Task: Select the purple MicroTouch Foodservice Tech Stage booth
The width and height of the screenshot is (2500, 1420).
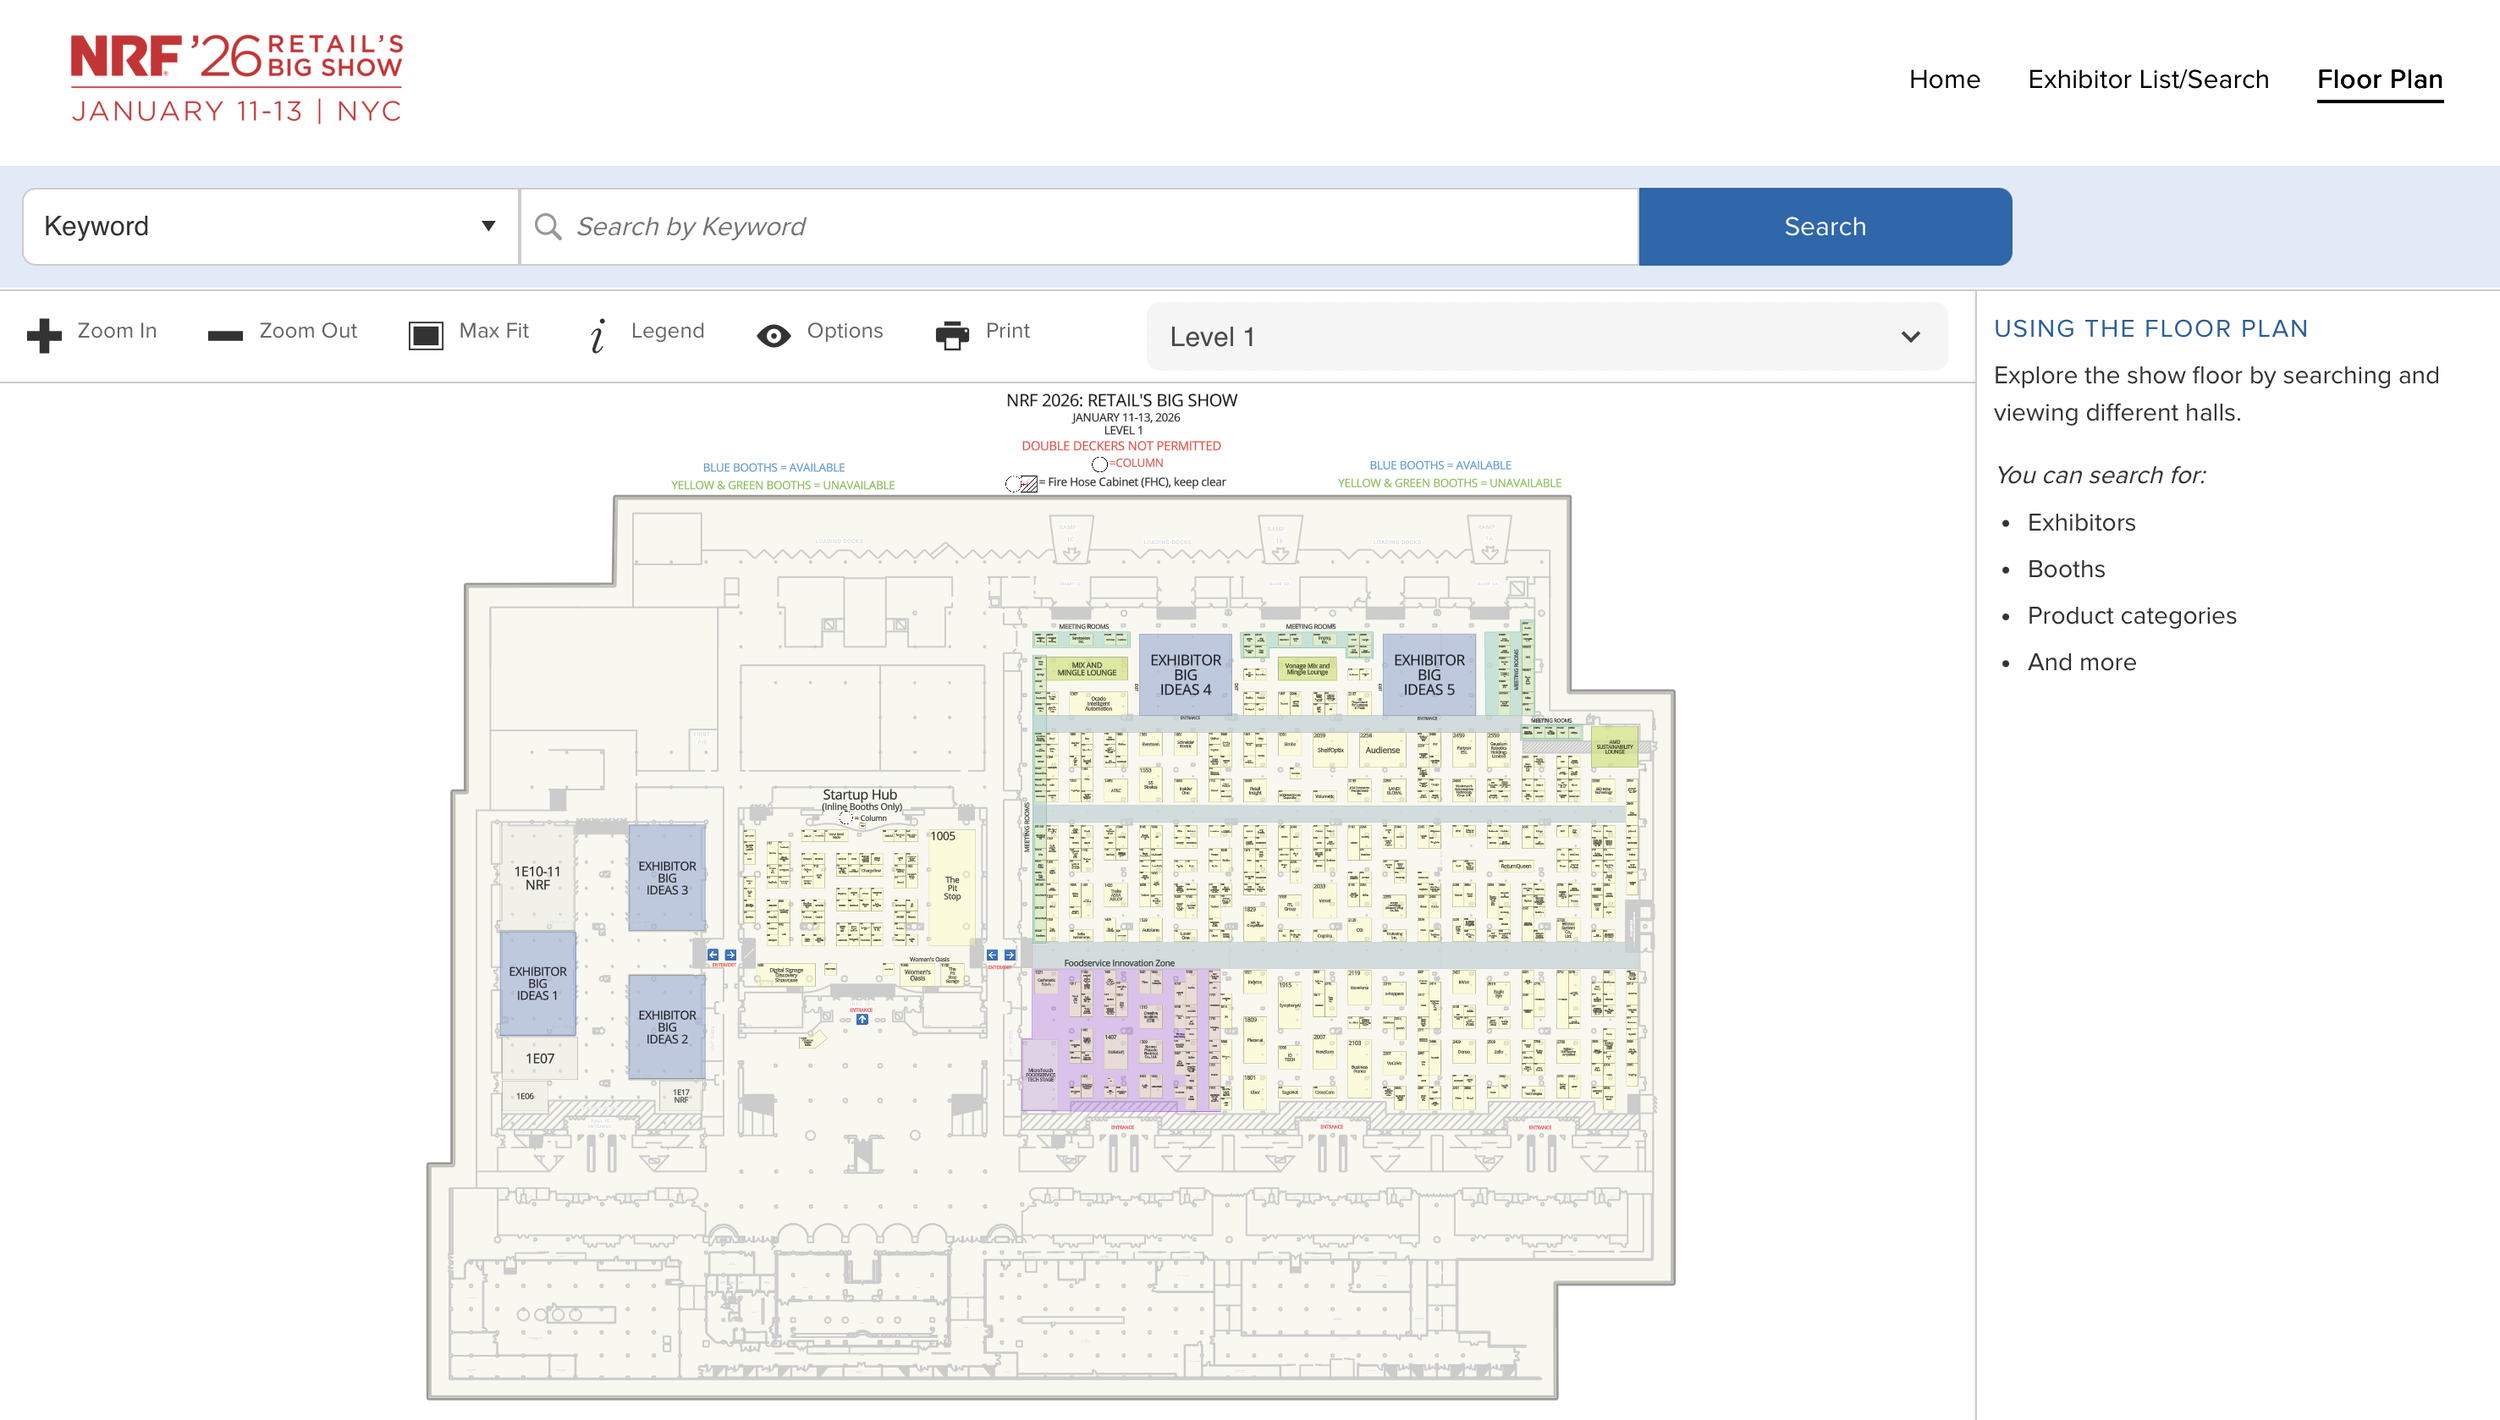Action: [x=1040, y=1075]
